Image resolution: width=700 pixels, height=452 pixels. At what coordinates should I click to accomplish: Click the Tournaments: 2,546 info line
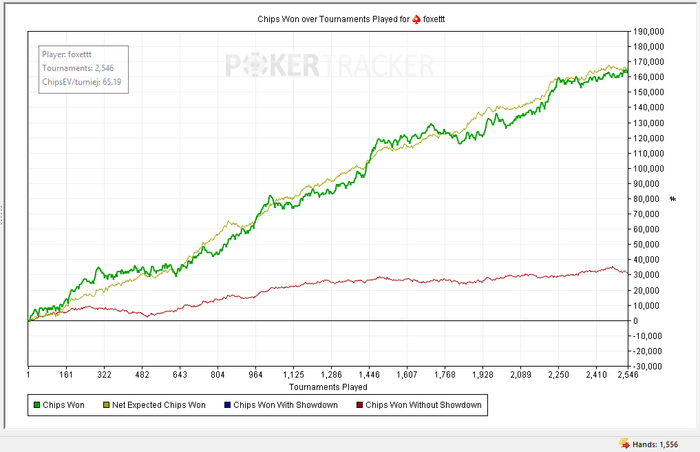pos(78,68)
